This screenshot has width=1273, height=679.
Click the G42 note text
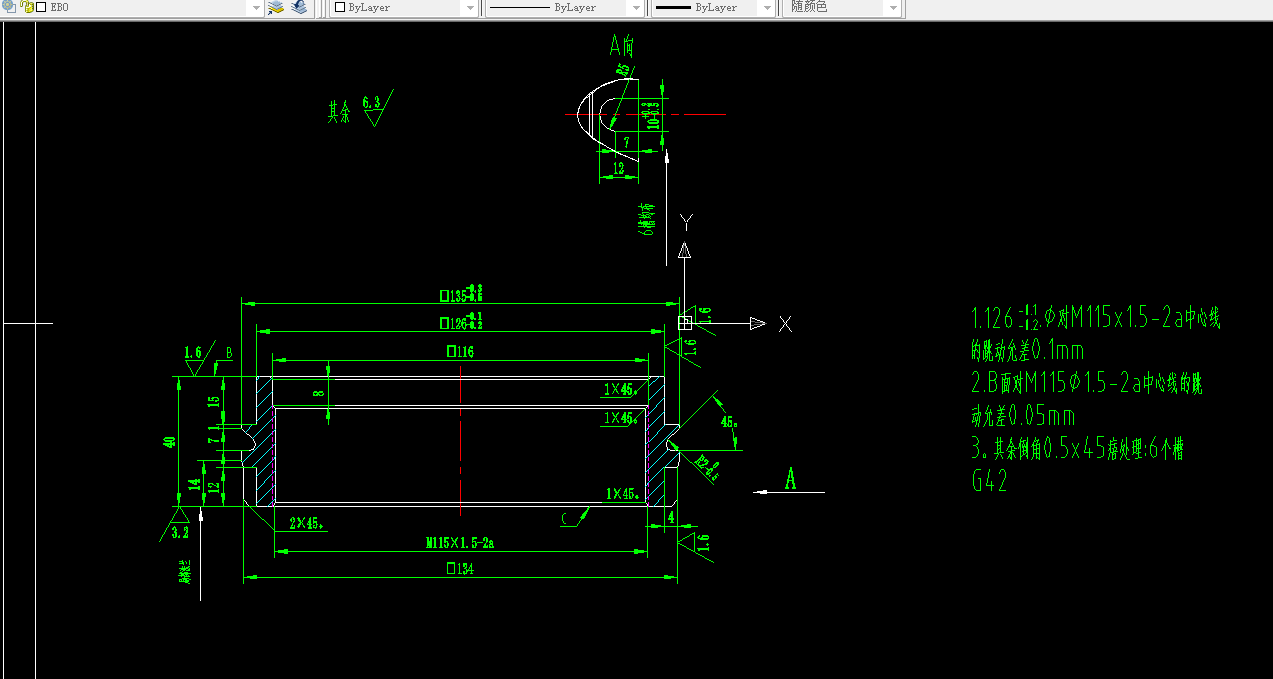pos(989,481)
